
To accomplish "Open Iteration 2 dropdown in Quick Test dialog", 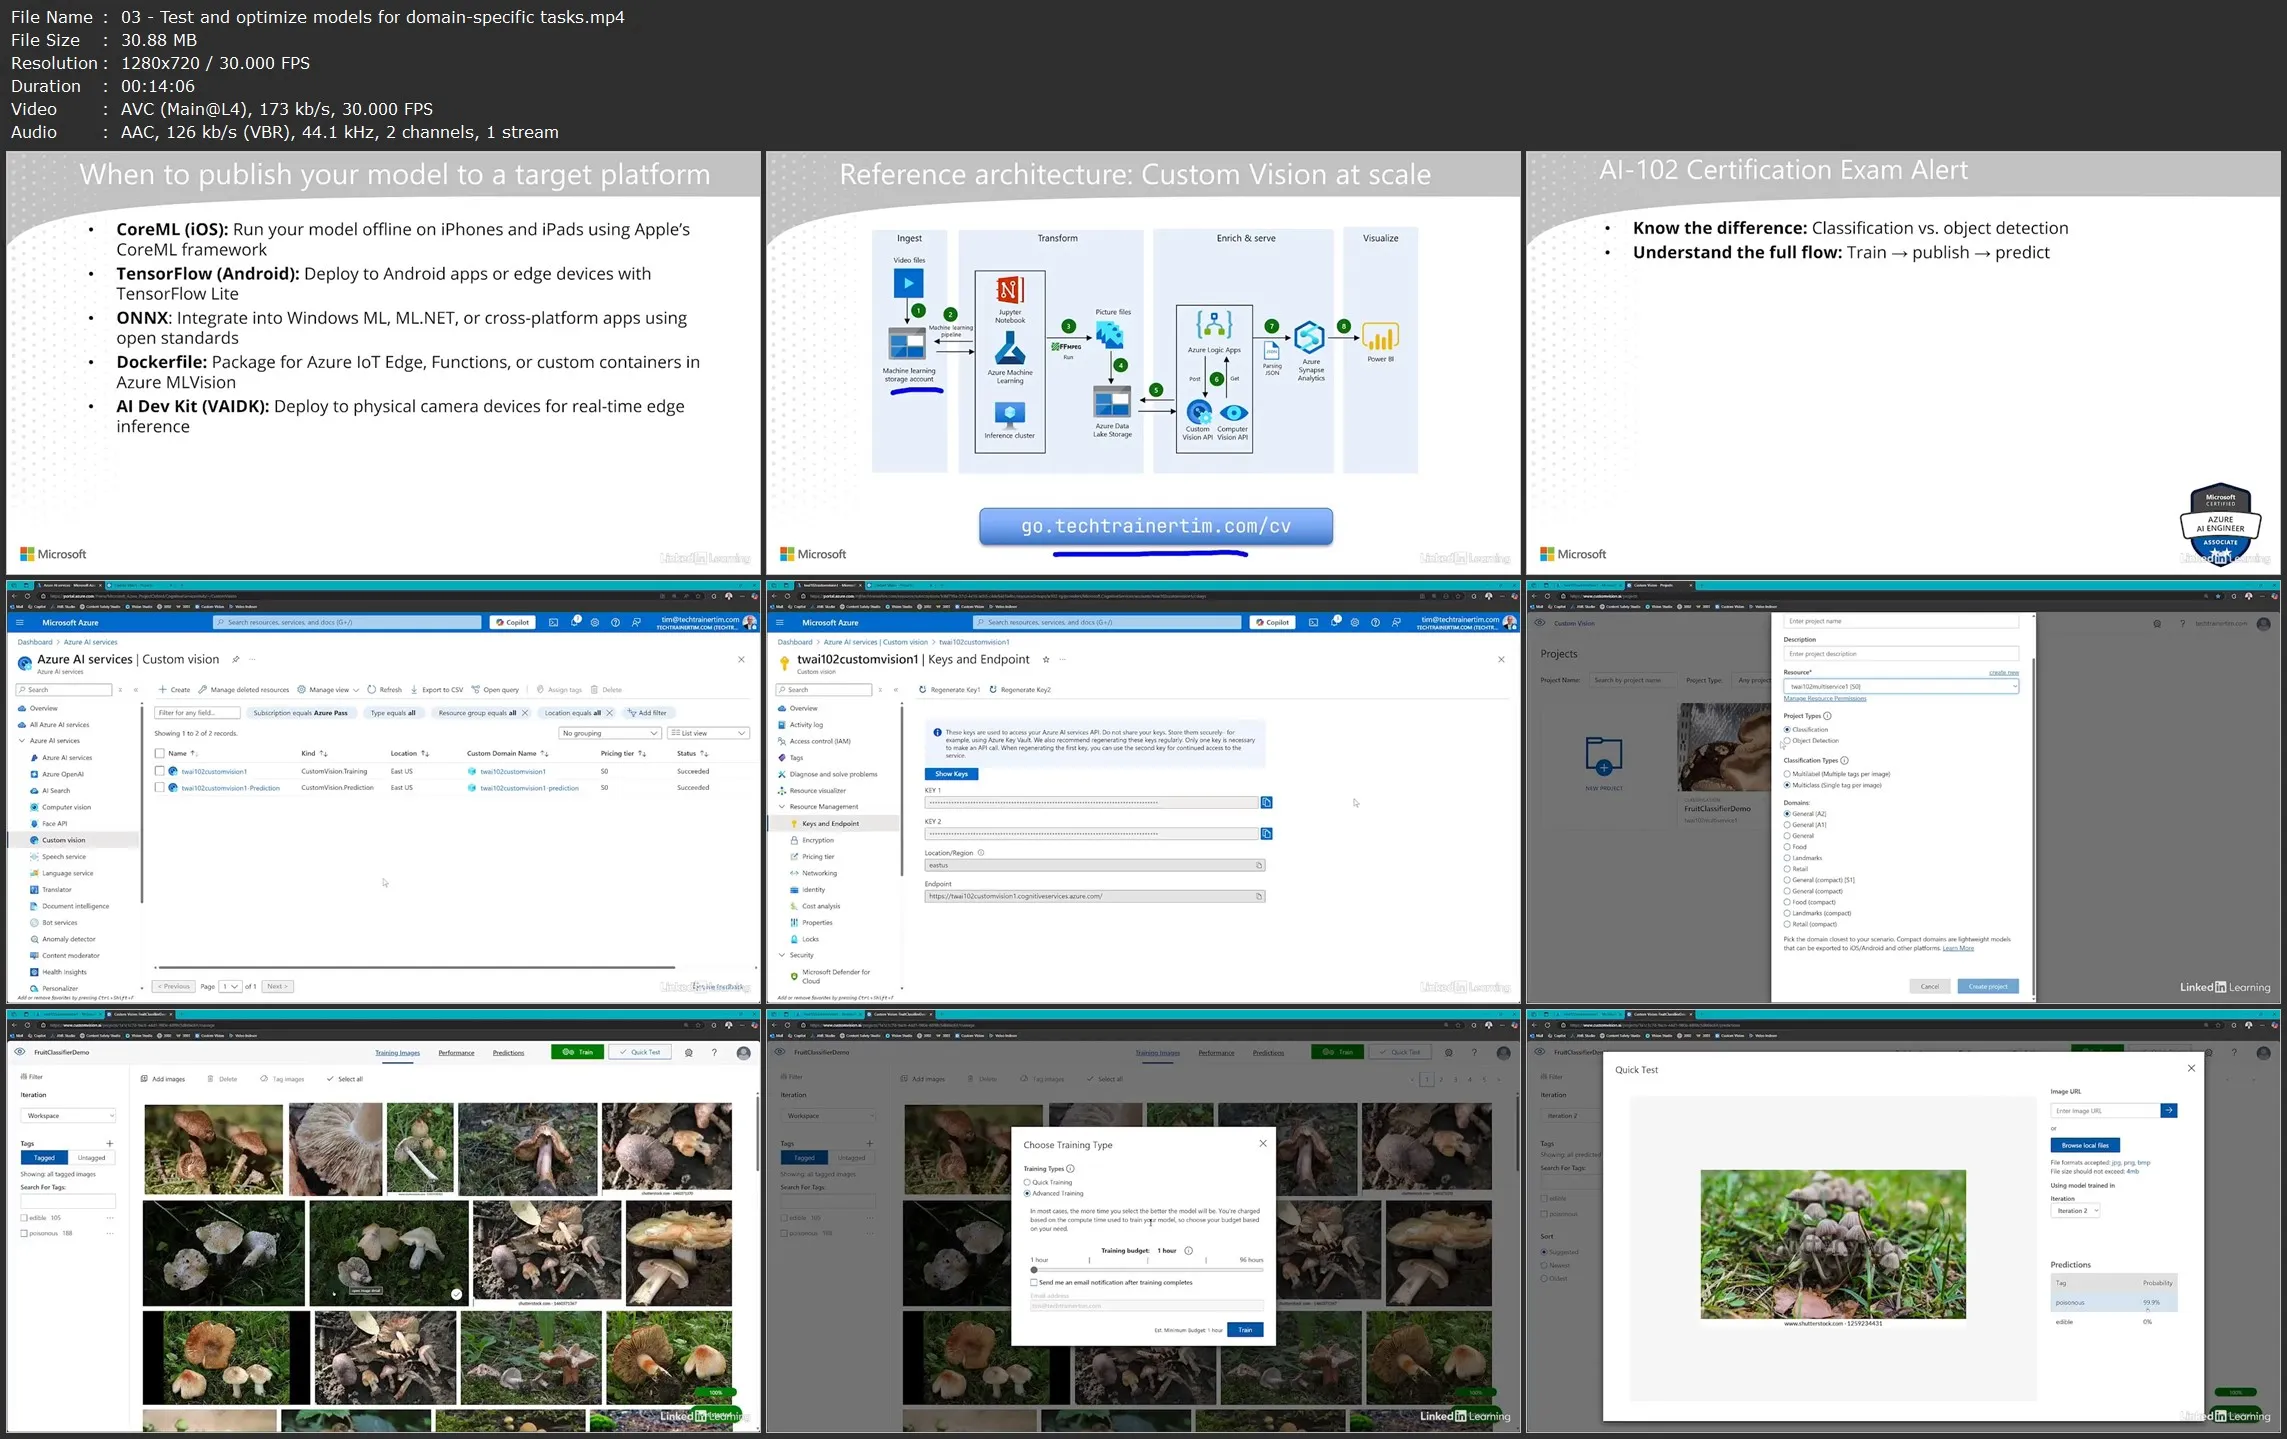I will 2075,1210.
